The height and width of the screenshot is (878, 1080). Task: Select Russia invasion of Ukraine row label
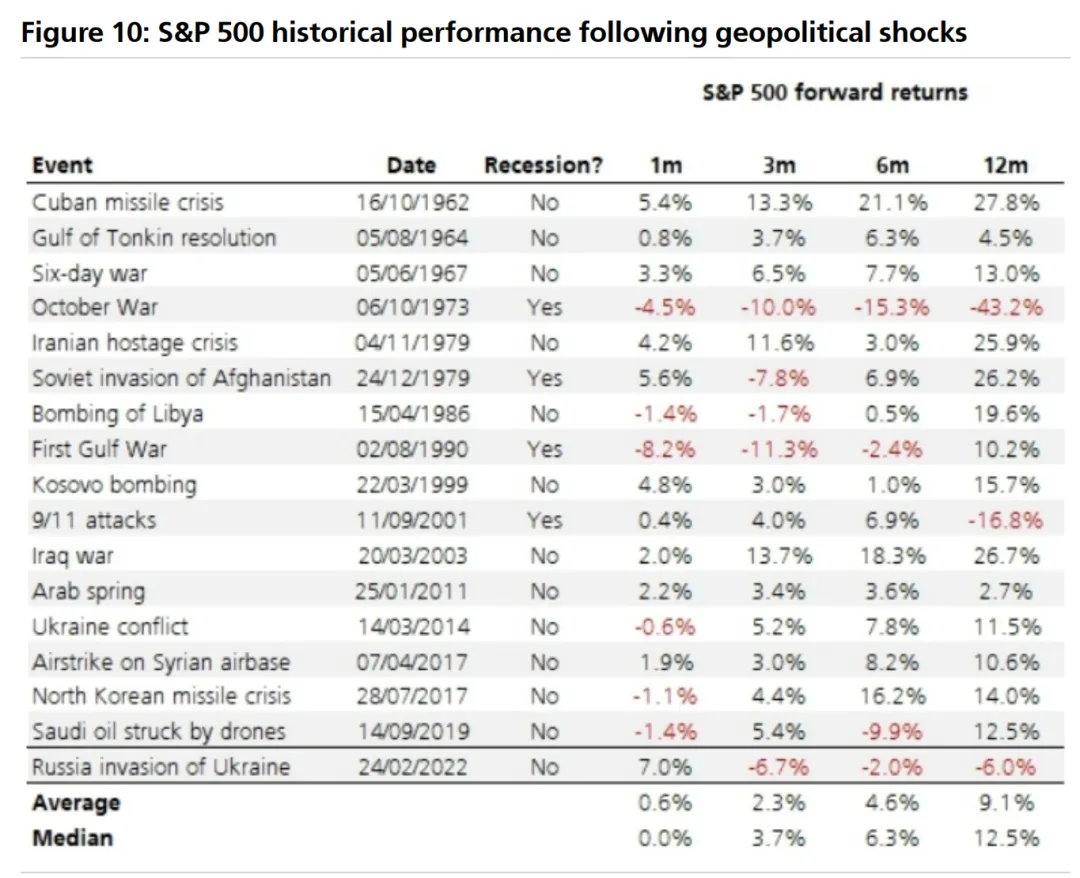click(161, 767)
